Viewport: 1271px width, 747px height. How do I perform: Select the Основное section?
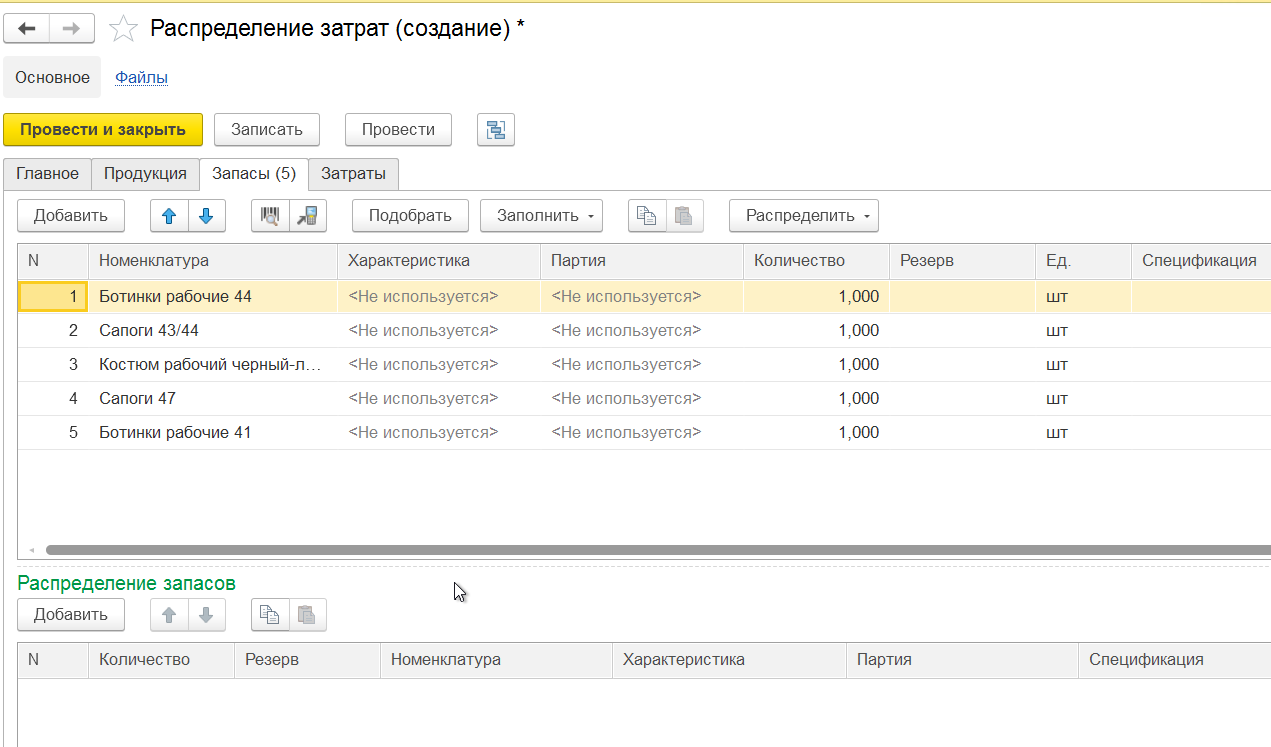coord(52,77)
